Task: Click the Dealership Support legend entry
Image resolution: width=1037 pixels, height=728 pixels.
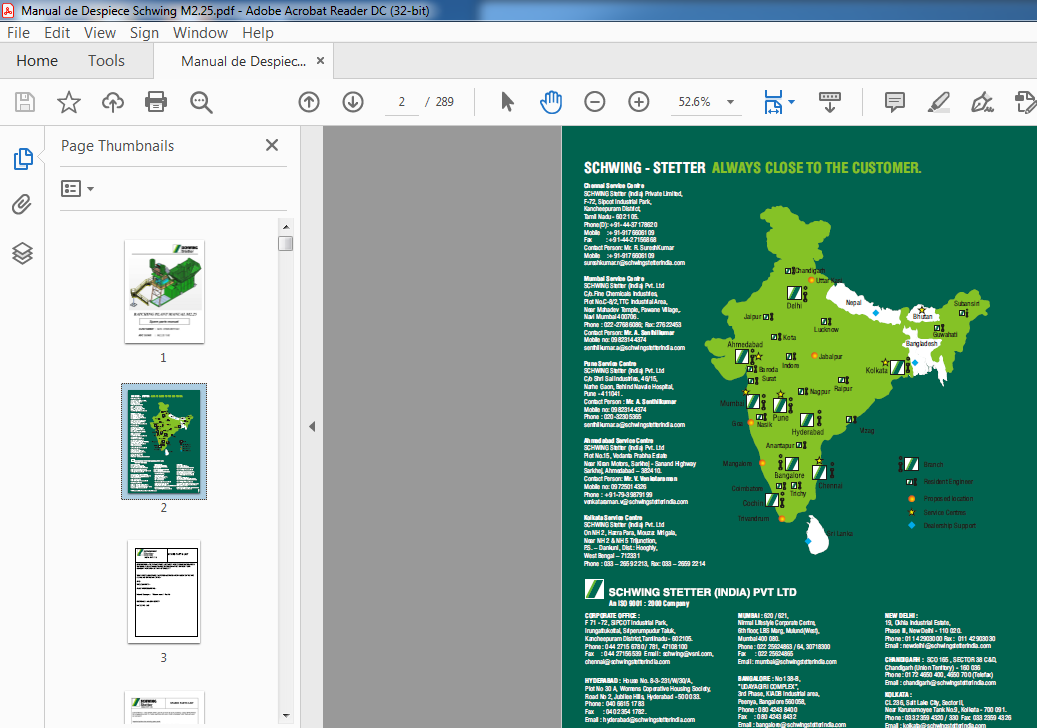Action: click(x=949, y=526)
